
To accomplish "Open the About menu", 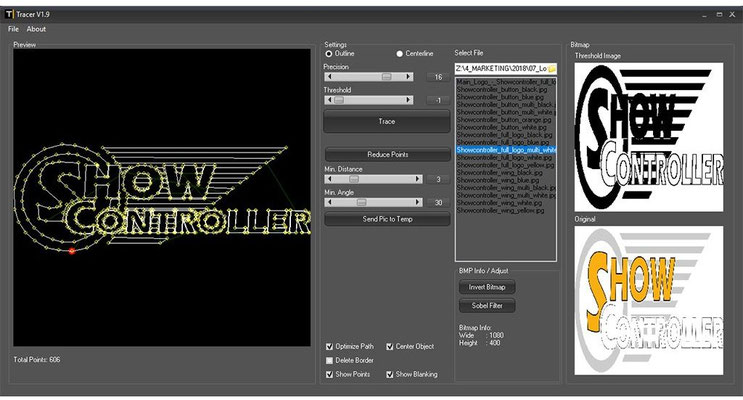I will click(36, 29).
